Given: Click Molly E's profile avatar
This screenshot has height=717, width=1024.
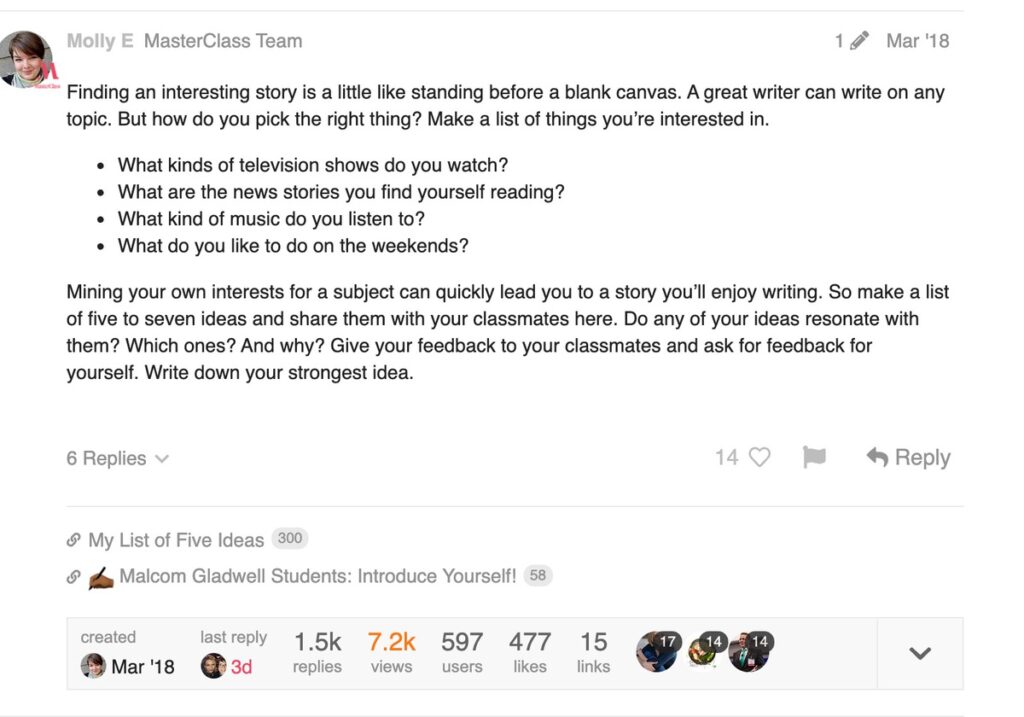Looking at the screenshot, I should (27, 59).
